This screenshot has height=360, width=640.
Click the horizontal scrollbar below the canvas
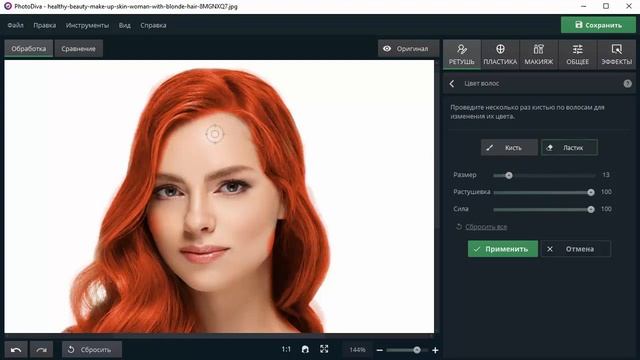click(x=219, y=336)
